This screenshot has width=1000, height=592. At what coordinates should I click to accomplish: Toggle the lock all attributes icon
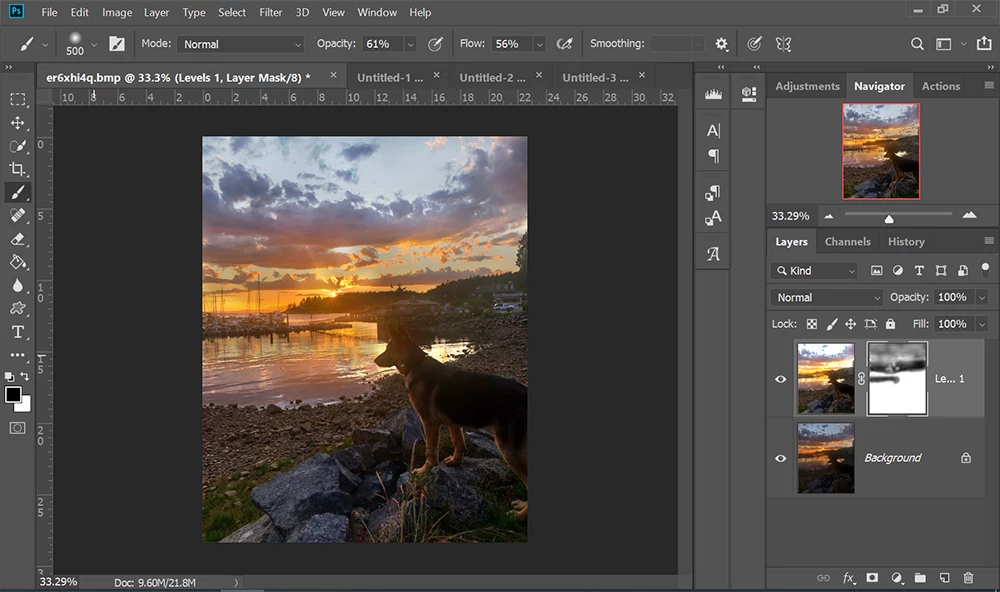click(x=890, y=324)
